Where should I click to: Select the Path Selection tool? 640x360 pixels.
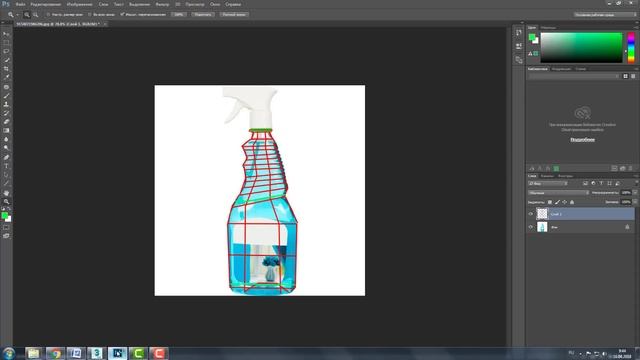6,175
